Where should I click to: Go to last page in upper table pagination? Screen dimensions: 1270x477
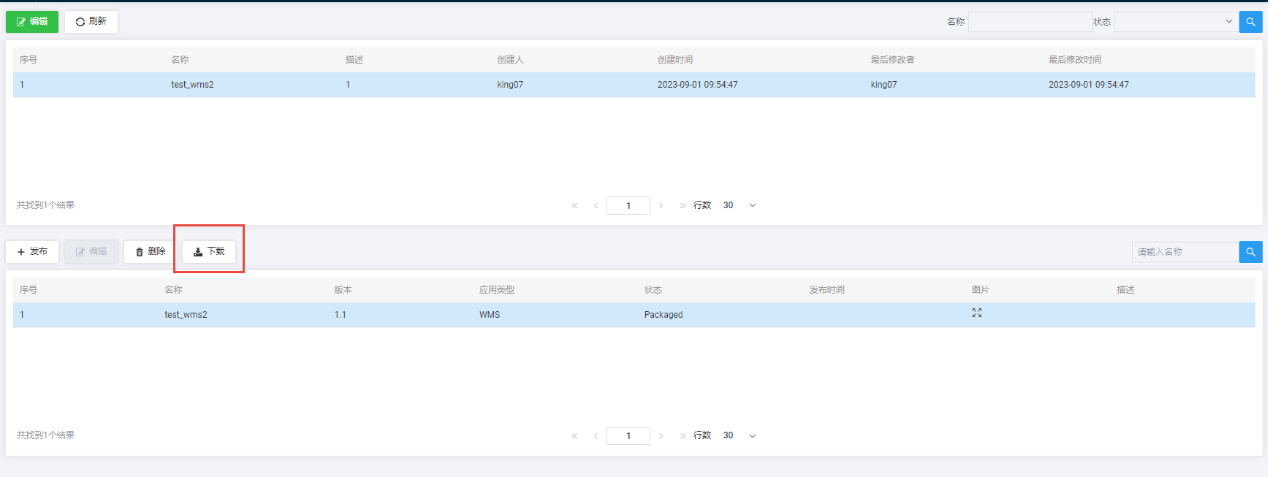683,205
